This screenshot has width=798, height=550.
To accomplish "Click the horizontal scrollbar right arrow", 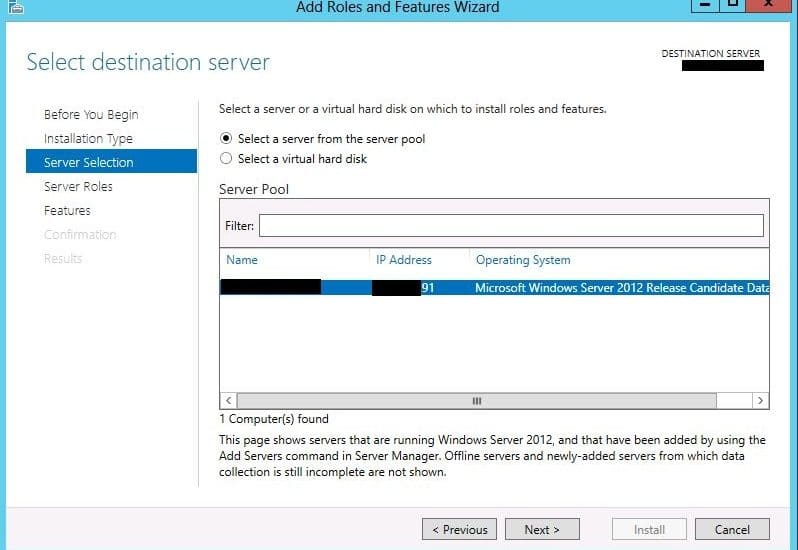I will point(760,400).
